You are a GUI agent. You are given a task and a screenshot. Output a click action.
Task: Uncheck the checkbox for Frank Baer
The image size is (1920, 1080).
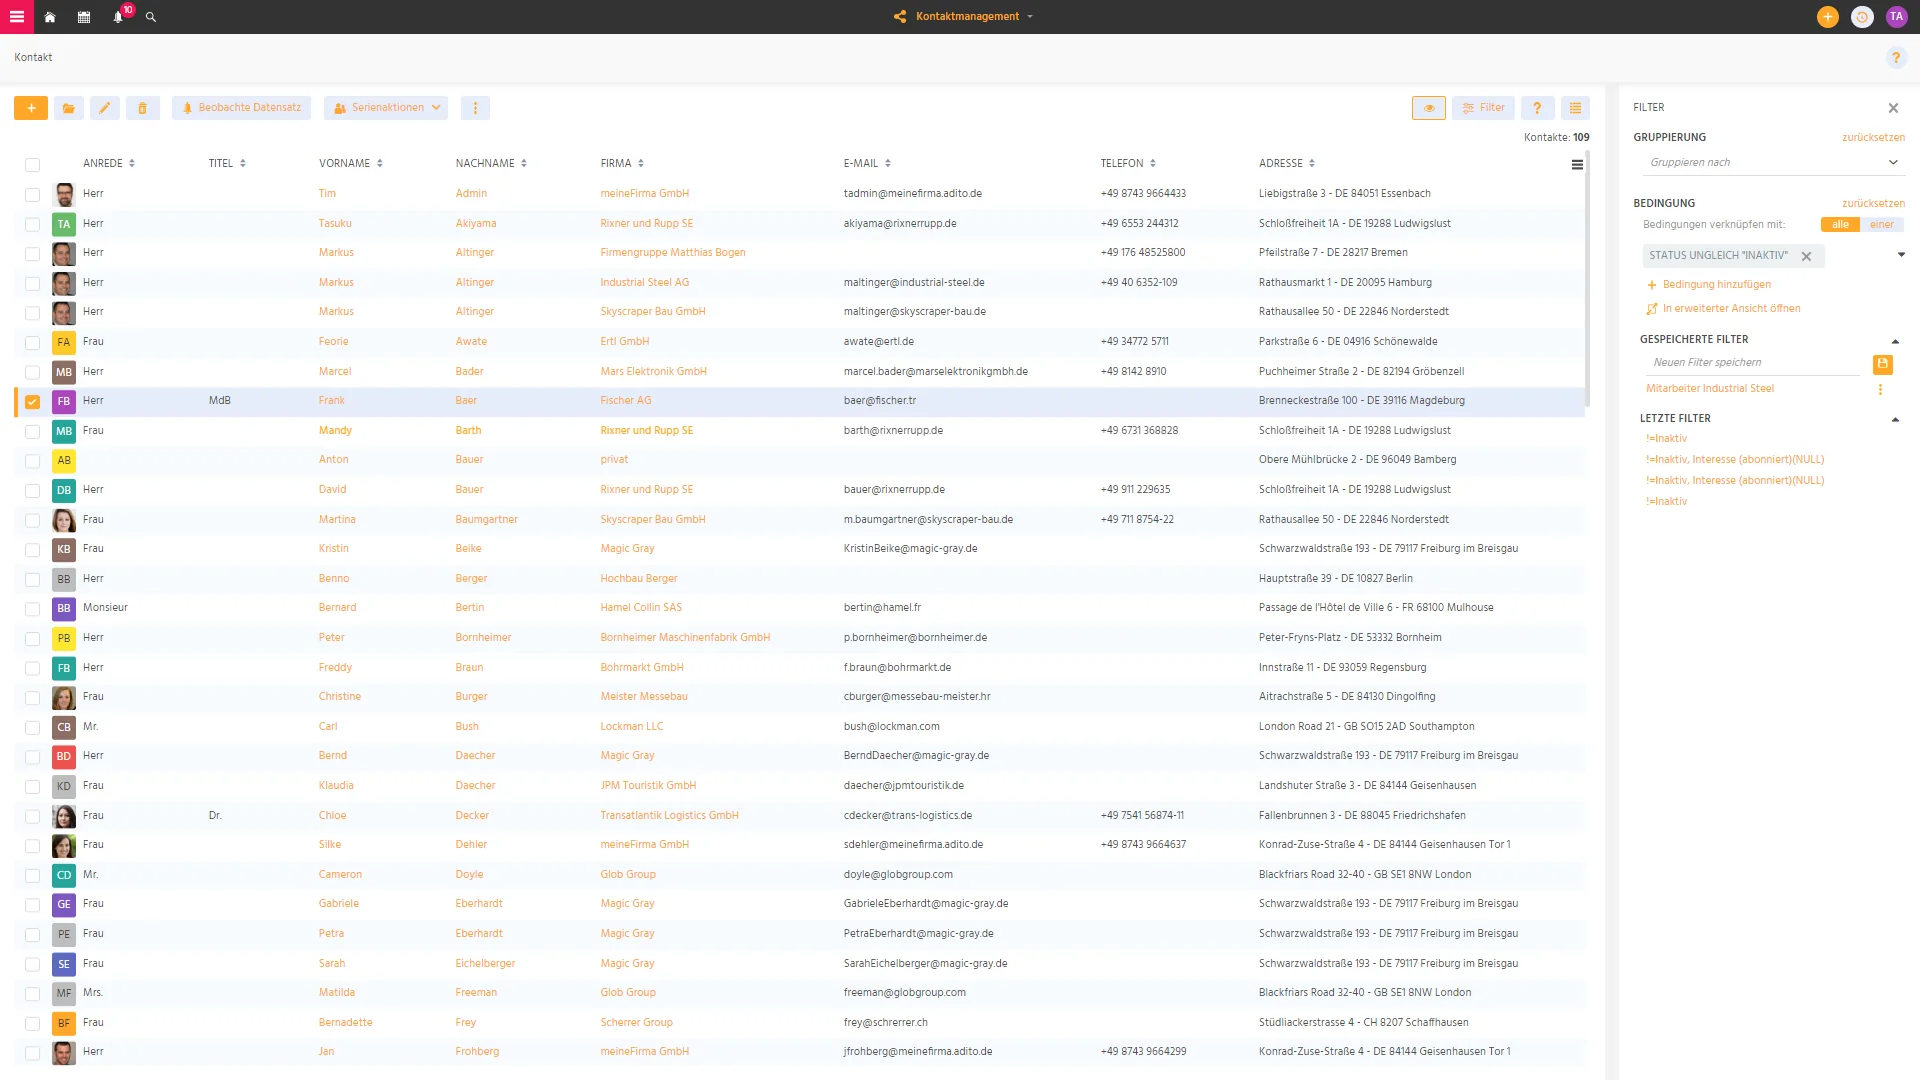point(33,402)
